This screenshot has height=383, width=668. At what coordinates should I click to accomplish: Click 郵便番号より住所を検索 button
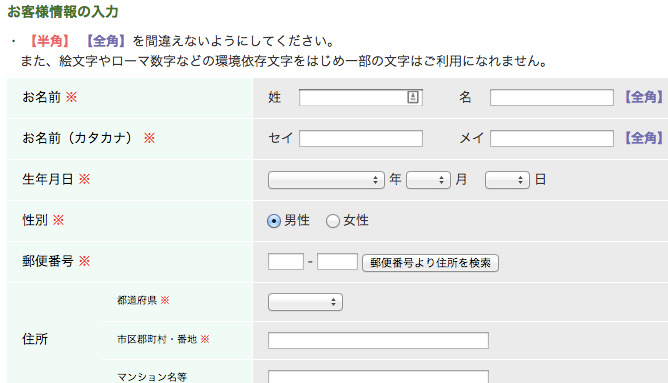point(430,263)
